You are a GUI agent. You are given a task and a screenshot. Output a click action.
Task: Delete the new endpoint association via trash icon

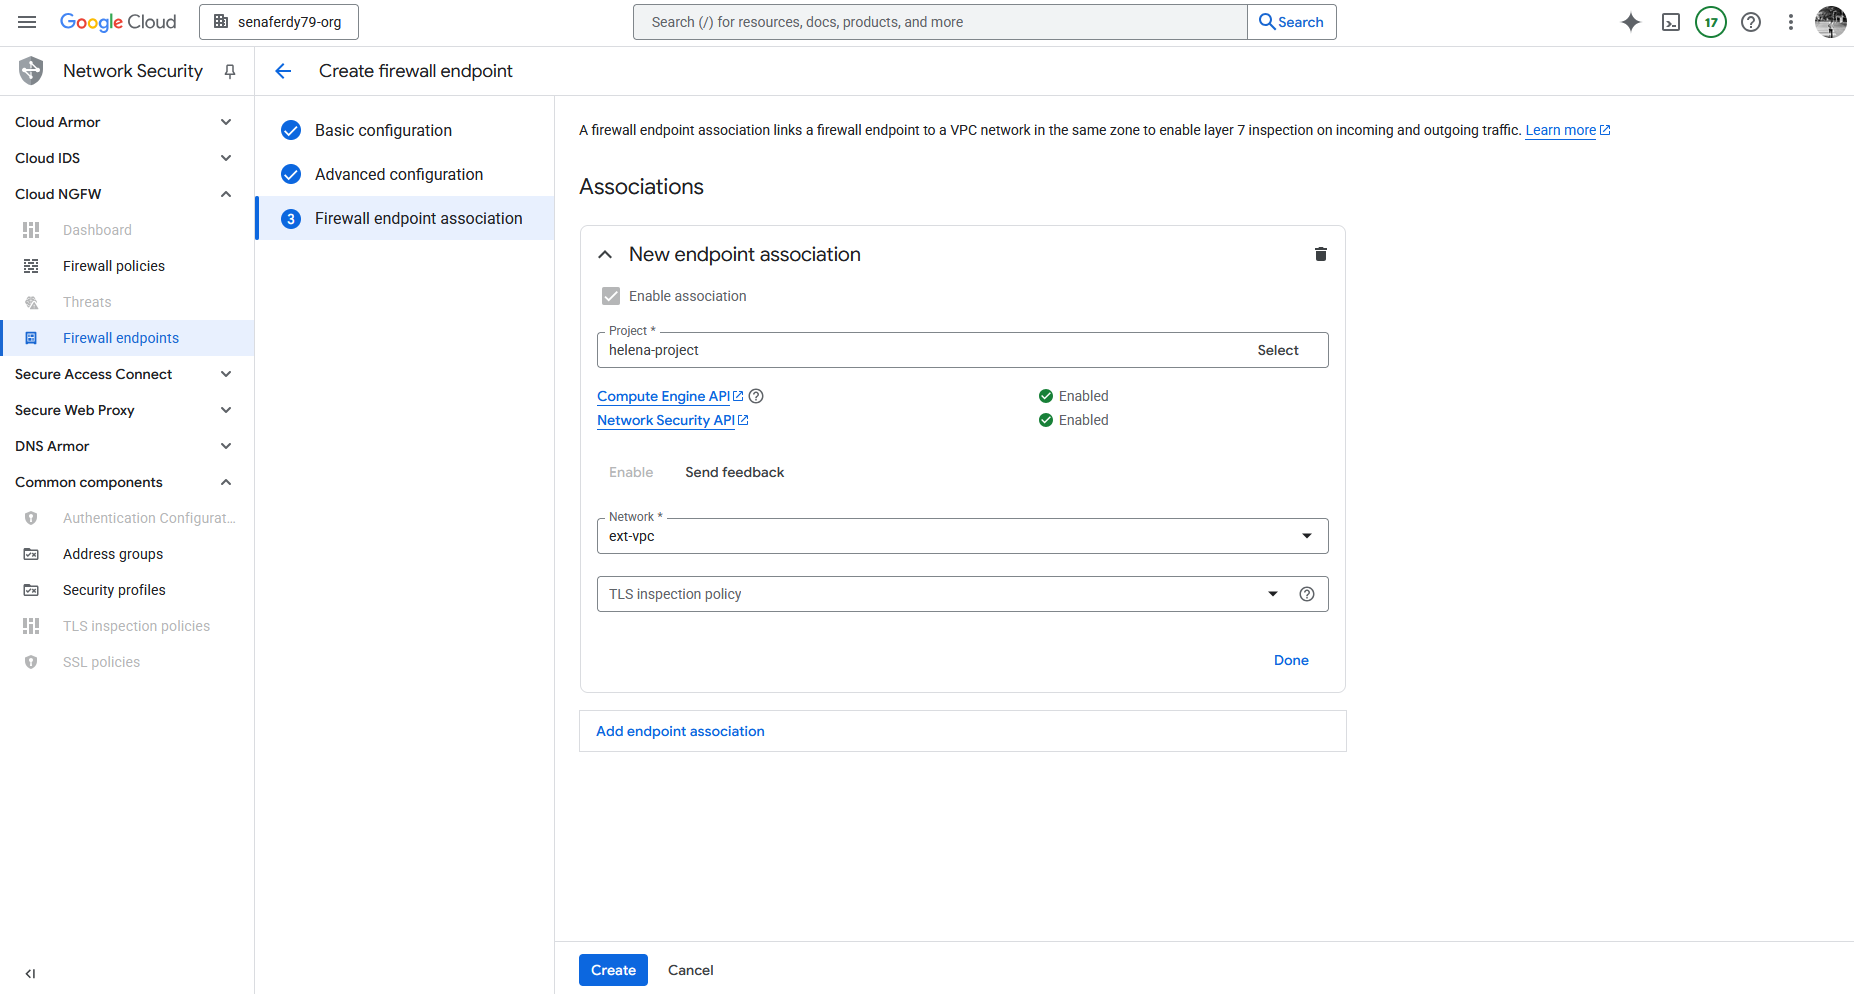[x=1320, y=254]
